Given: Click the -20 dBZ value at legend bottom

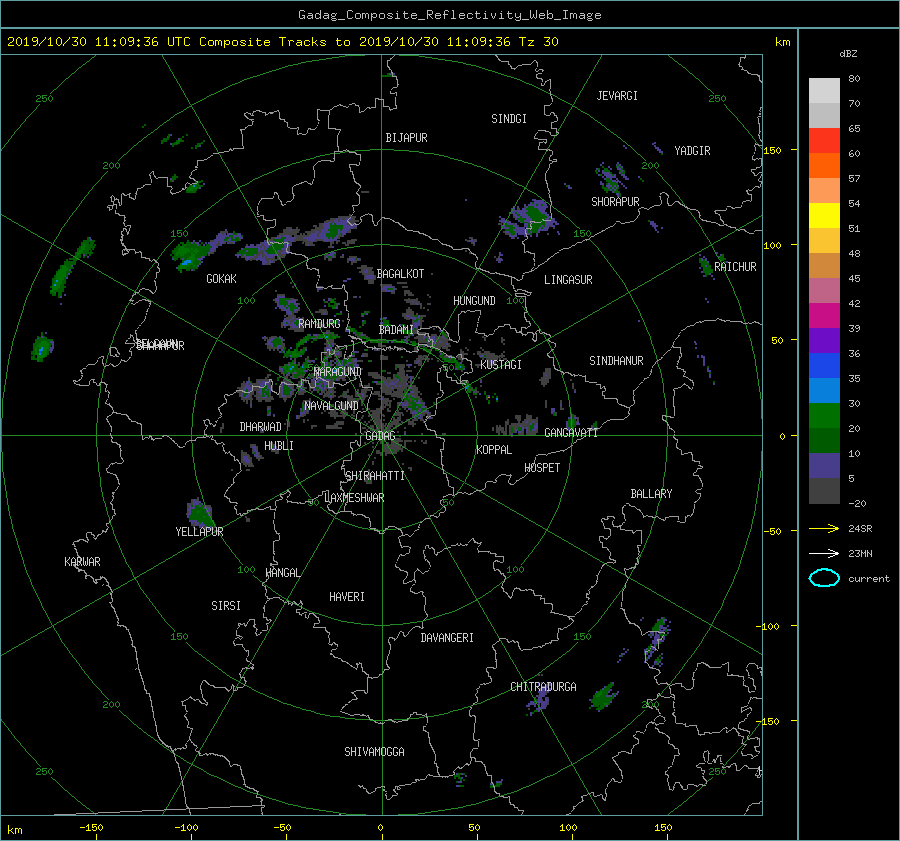Looking at the screenshot, I should [x=857, y=503].
